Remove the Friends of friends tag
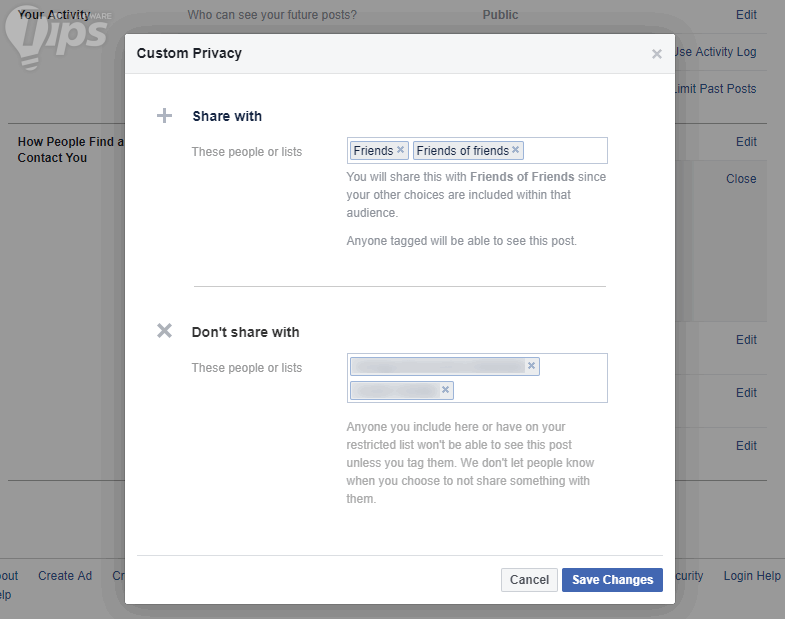The height and width of the screenshot is (619, 785). 515,150
